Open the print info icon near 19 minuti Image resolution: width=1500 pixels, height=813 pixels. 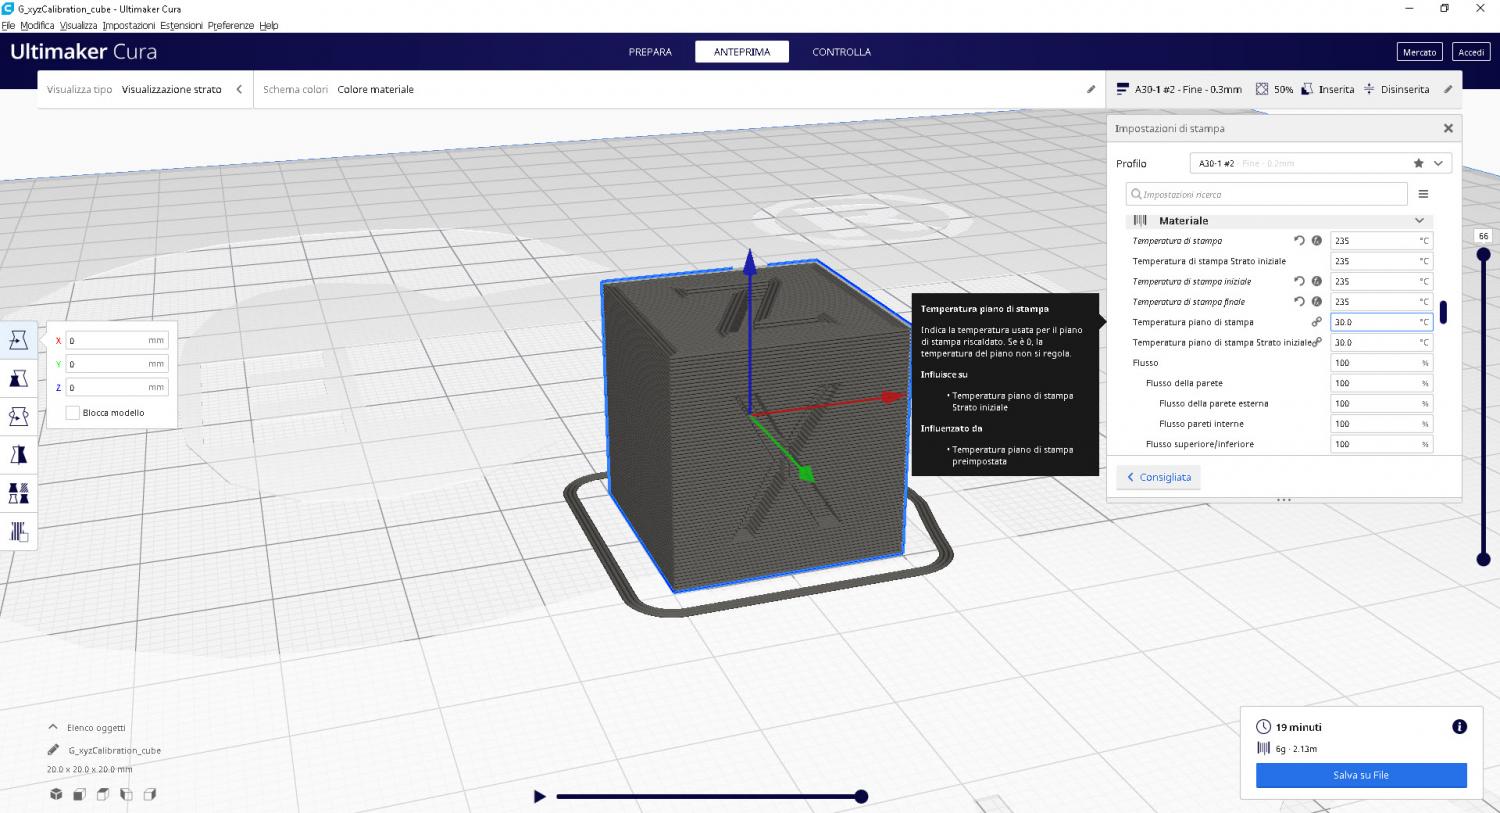click(x=1459, y=727)
